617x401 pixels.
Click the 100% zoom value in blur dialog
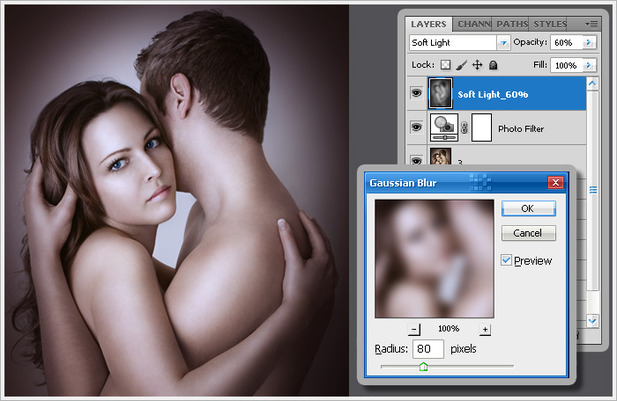pos(449,329)
